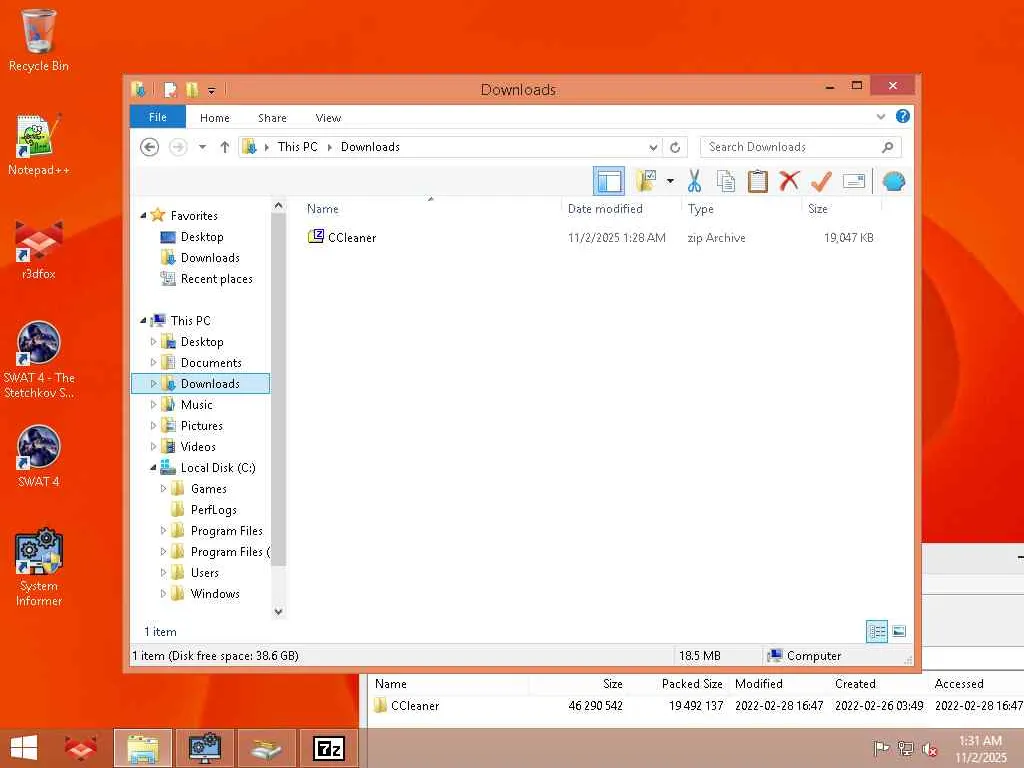
Task: Refresh the Downloads folder
Action: [675, 148]
